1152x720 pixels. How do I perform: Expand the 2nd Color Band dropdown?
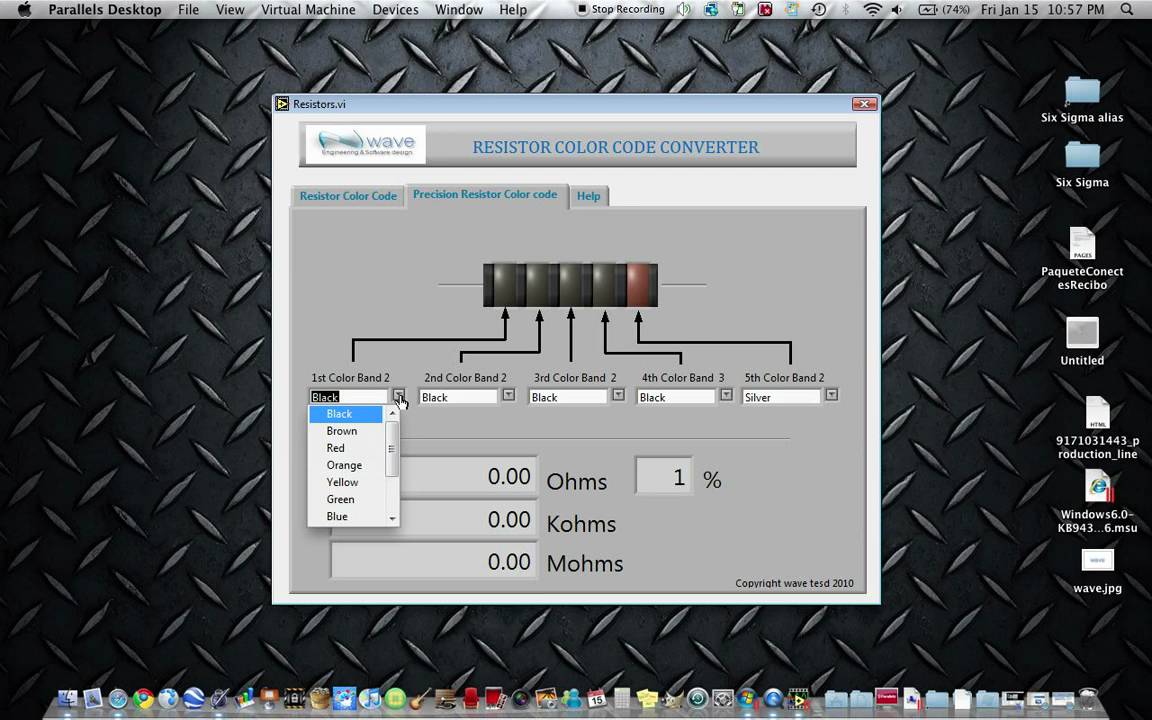508,396
